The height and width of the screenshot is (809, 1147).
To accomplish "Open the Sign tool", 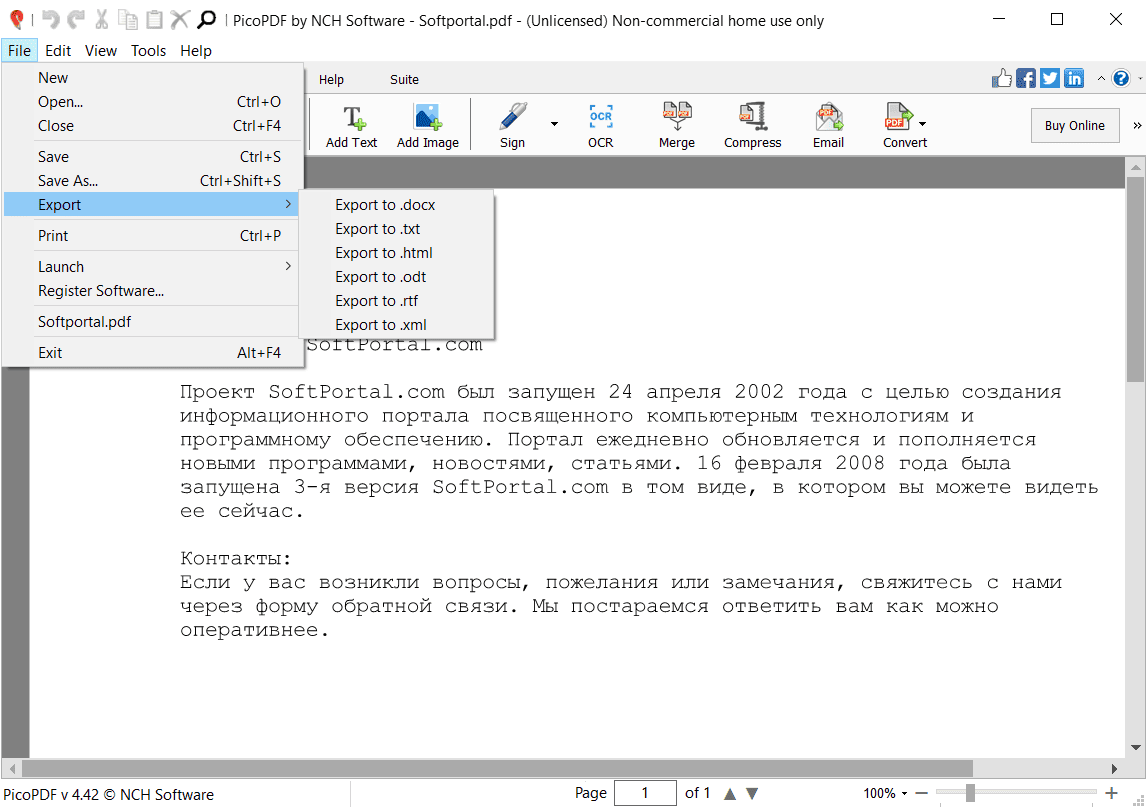I will coord(512,127).
